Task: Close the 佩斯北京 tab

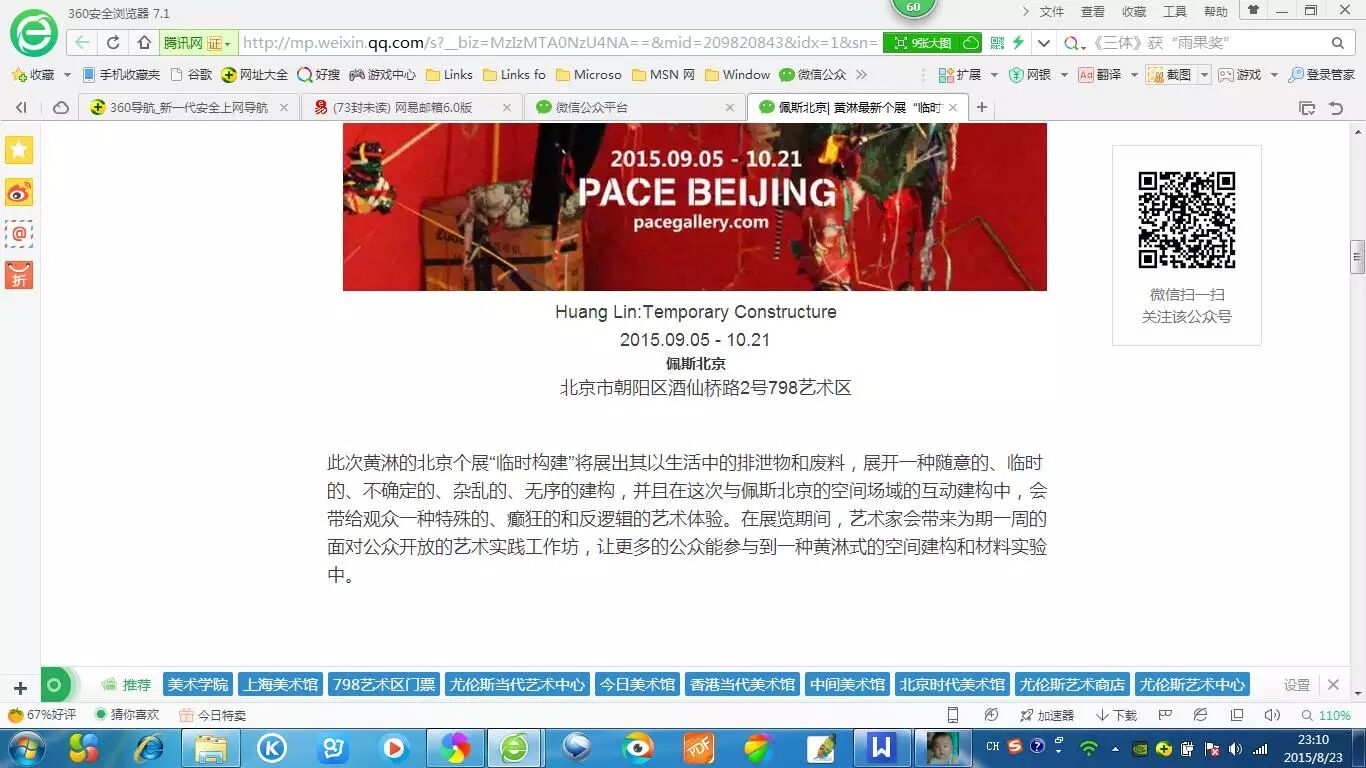Action: (x=953, y=107)
